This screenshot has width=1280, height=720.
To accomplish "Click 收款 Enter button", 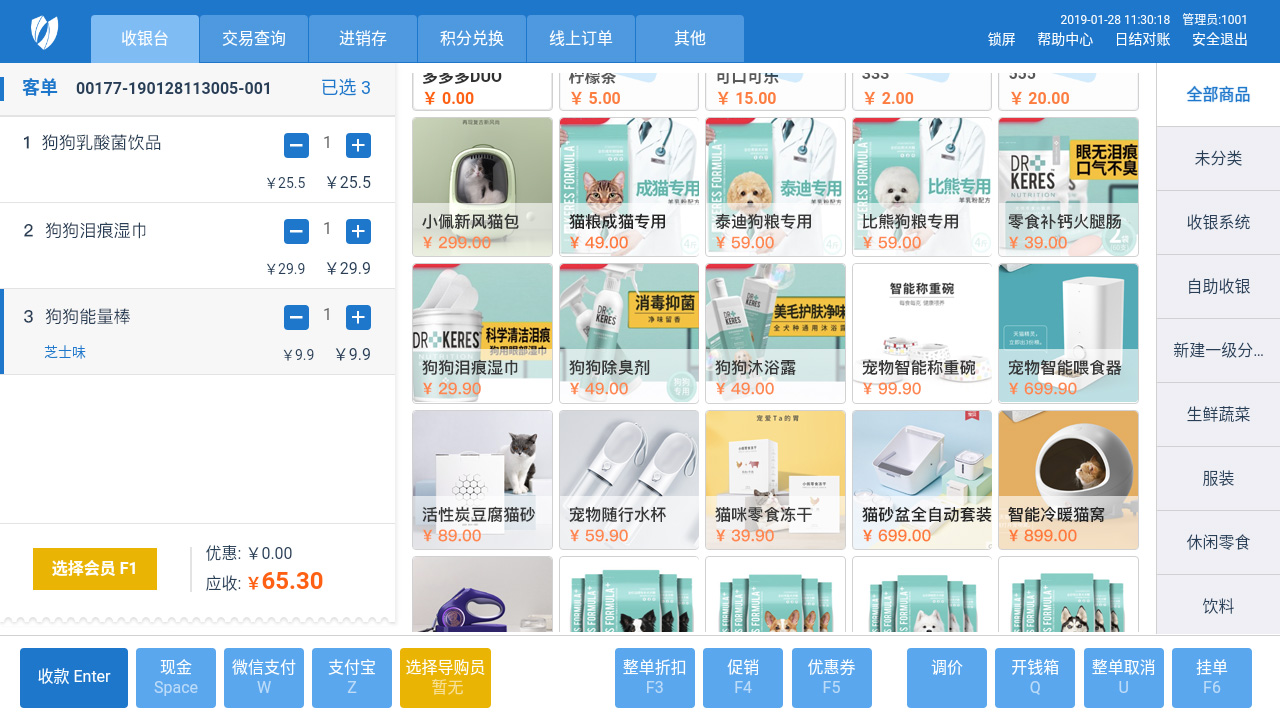I will tap(74, 677).
